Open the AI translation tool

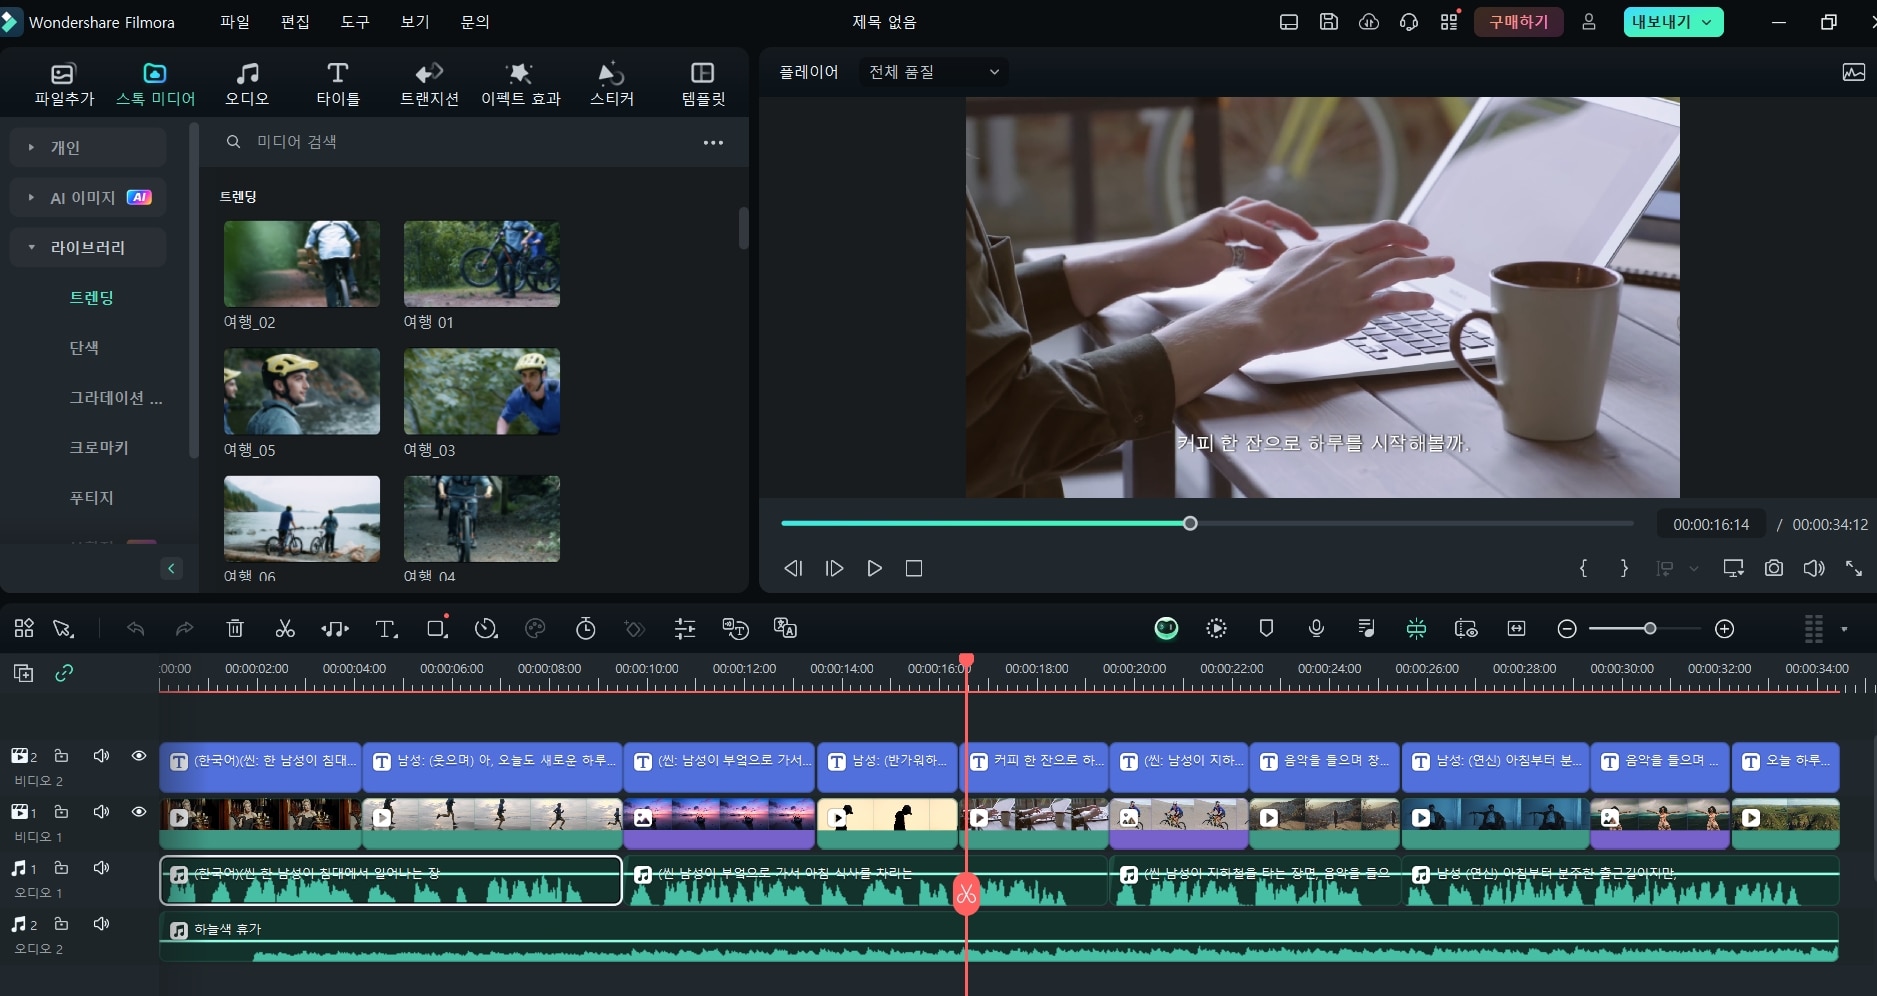[786, 628]
